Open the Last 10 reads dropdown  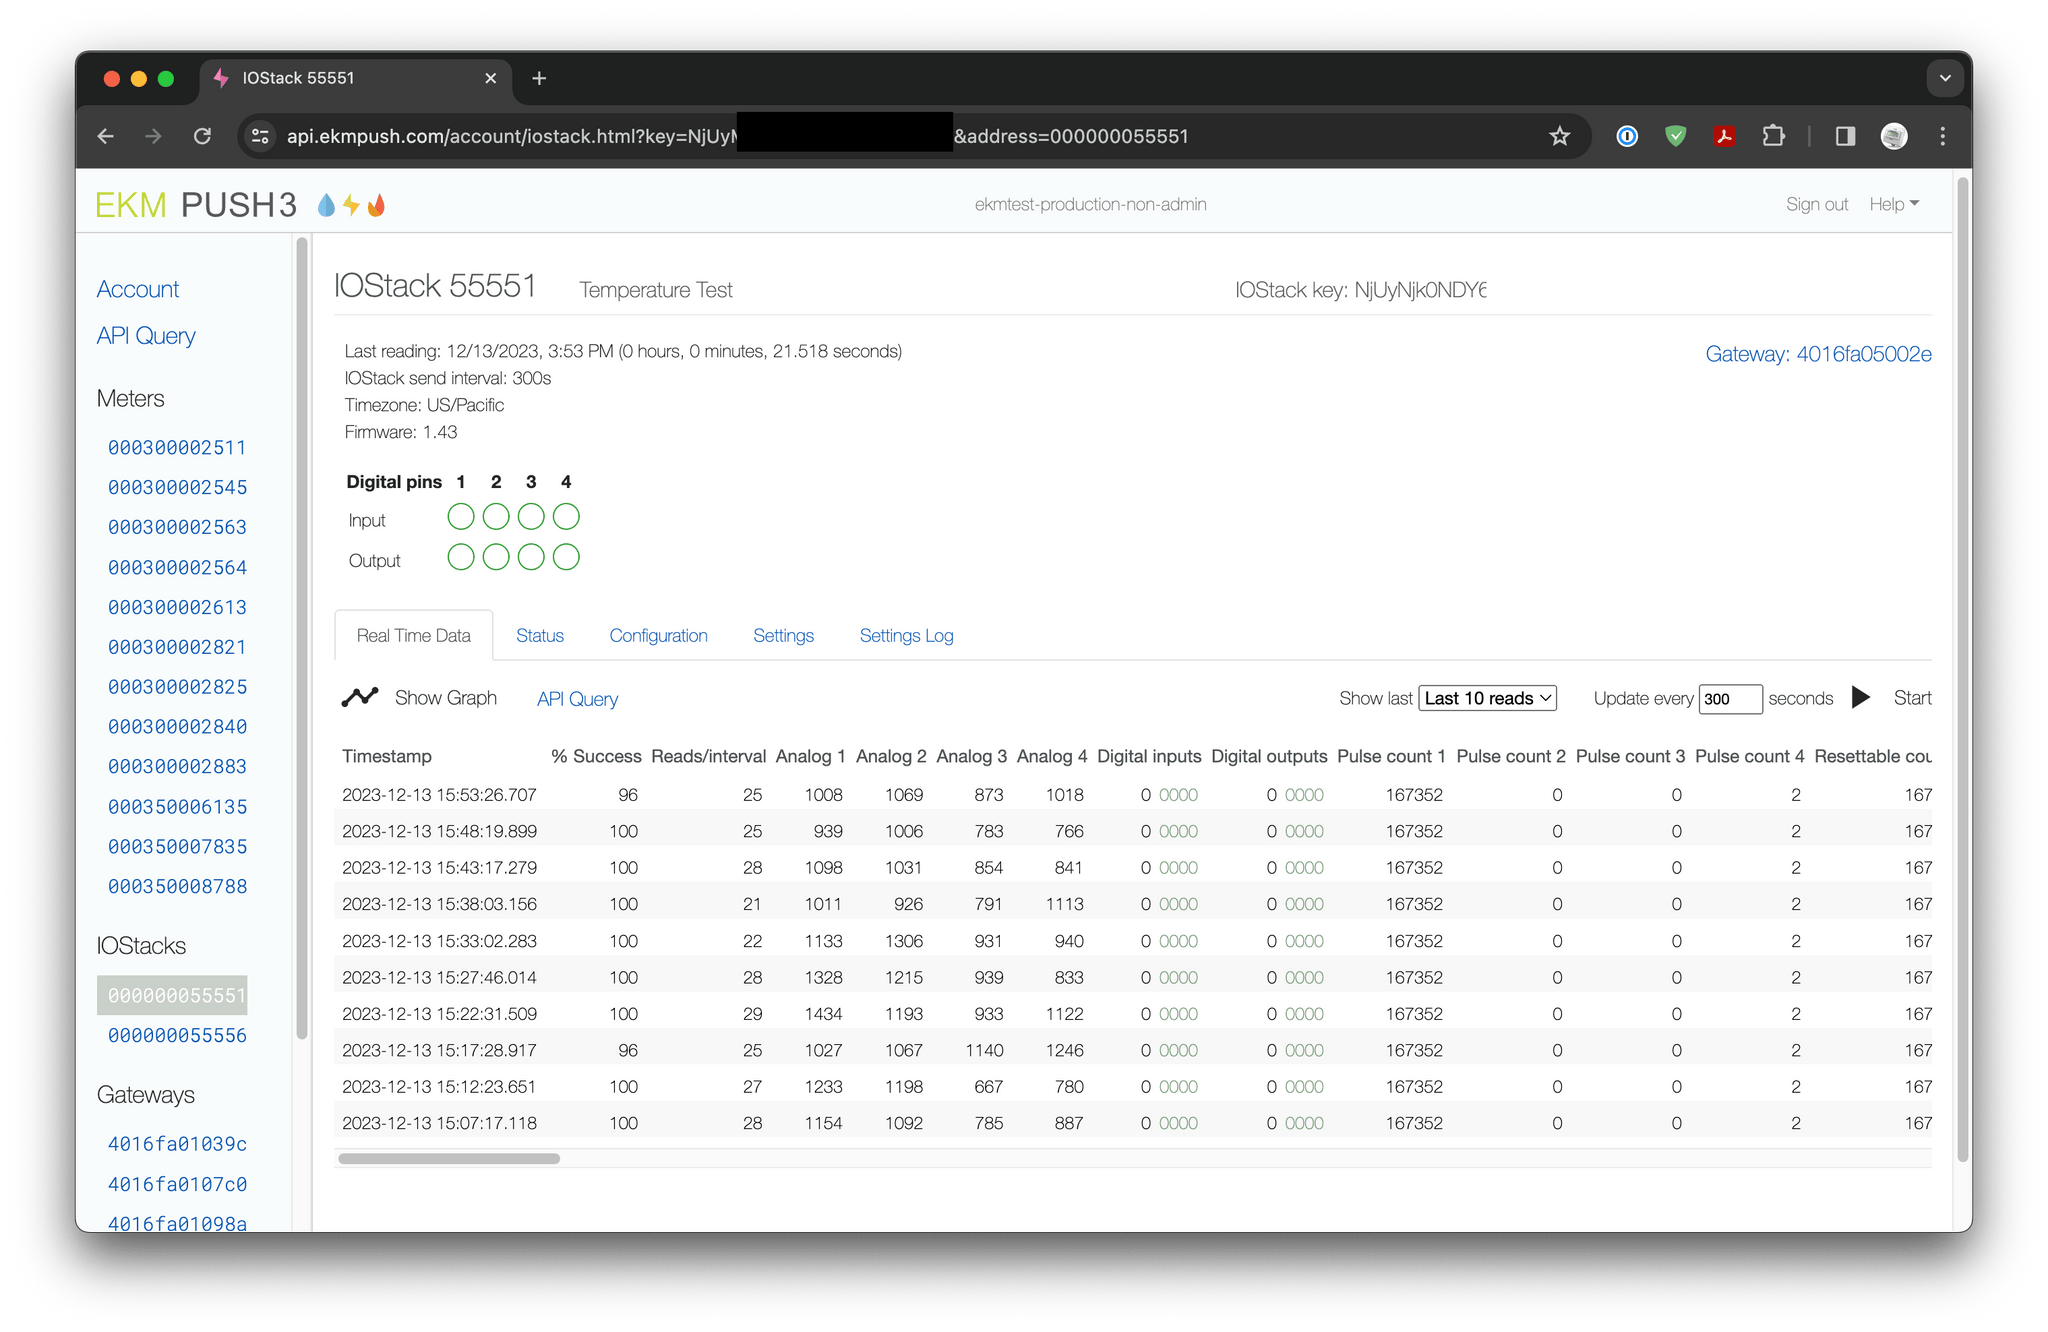point(1487,698)
